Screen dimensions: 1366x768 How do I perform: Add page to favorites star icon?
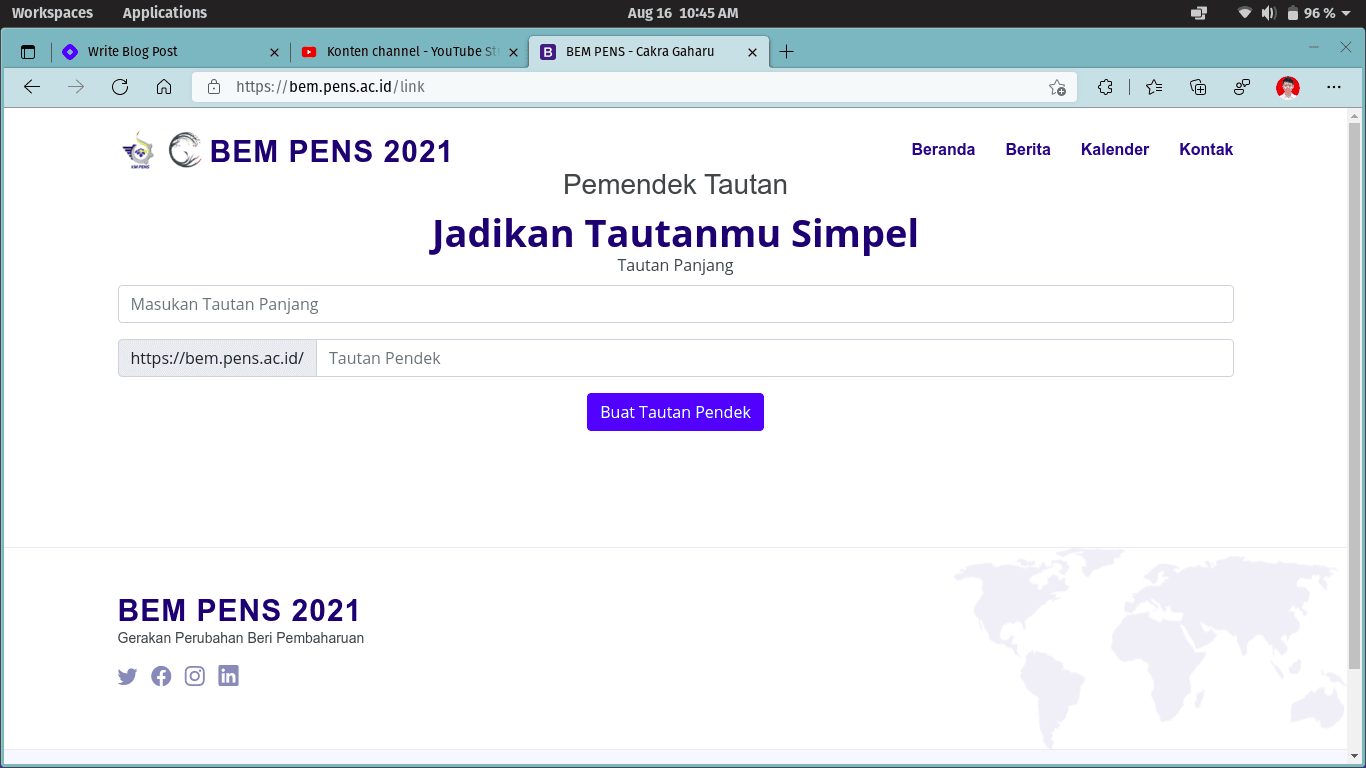tap(1057, 87)
